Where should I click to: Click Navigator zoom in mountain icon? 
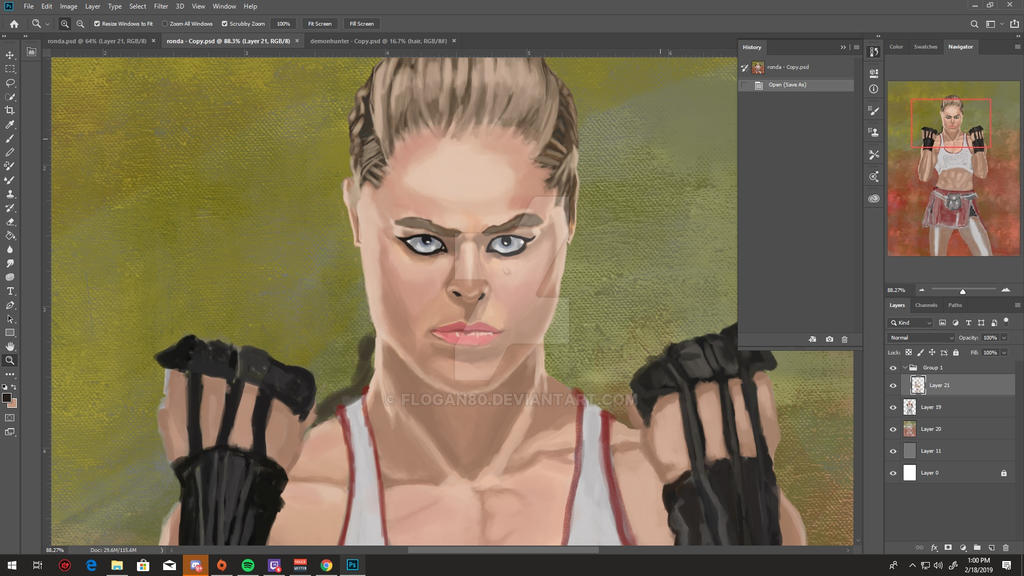[1006, 290]
